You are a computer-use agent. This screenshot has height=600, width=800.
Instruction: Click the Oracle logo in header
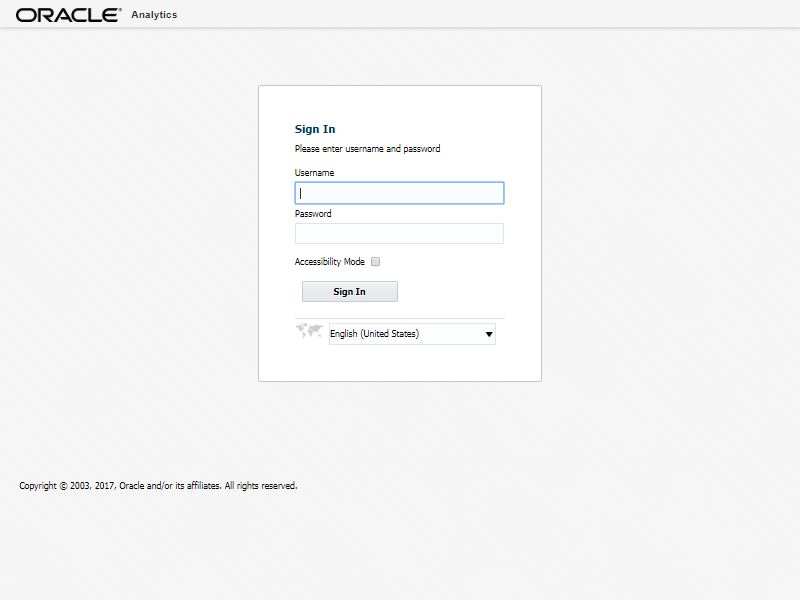[68, 15]
